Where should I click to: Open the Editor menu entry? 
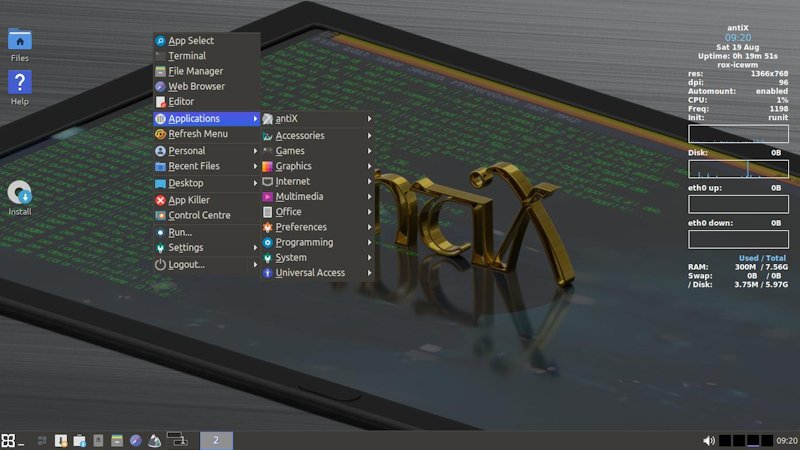207,102
